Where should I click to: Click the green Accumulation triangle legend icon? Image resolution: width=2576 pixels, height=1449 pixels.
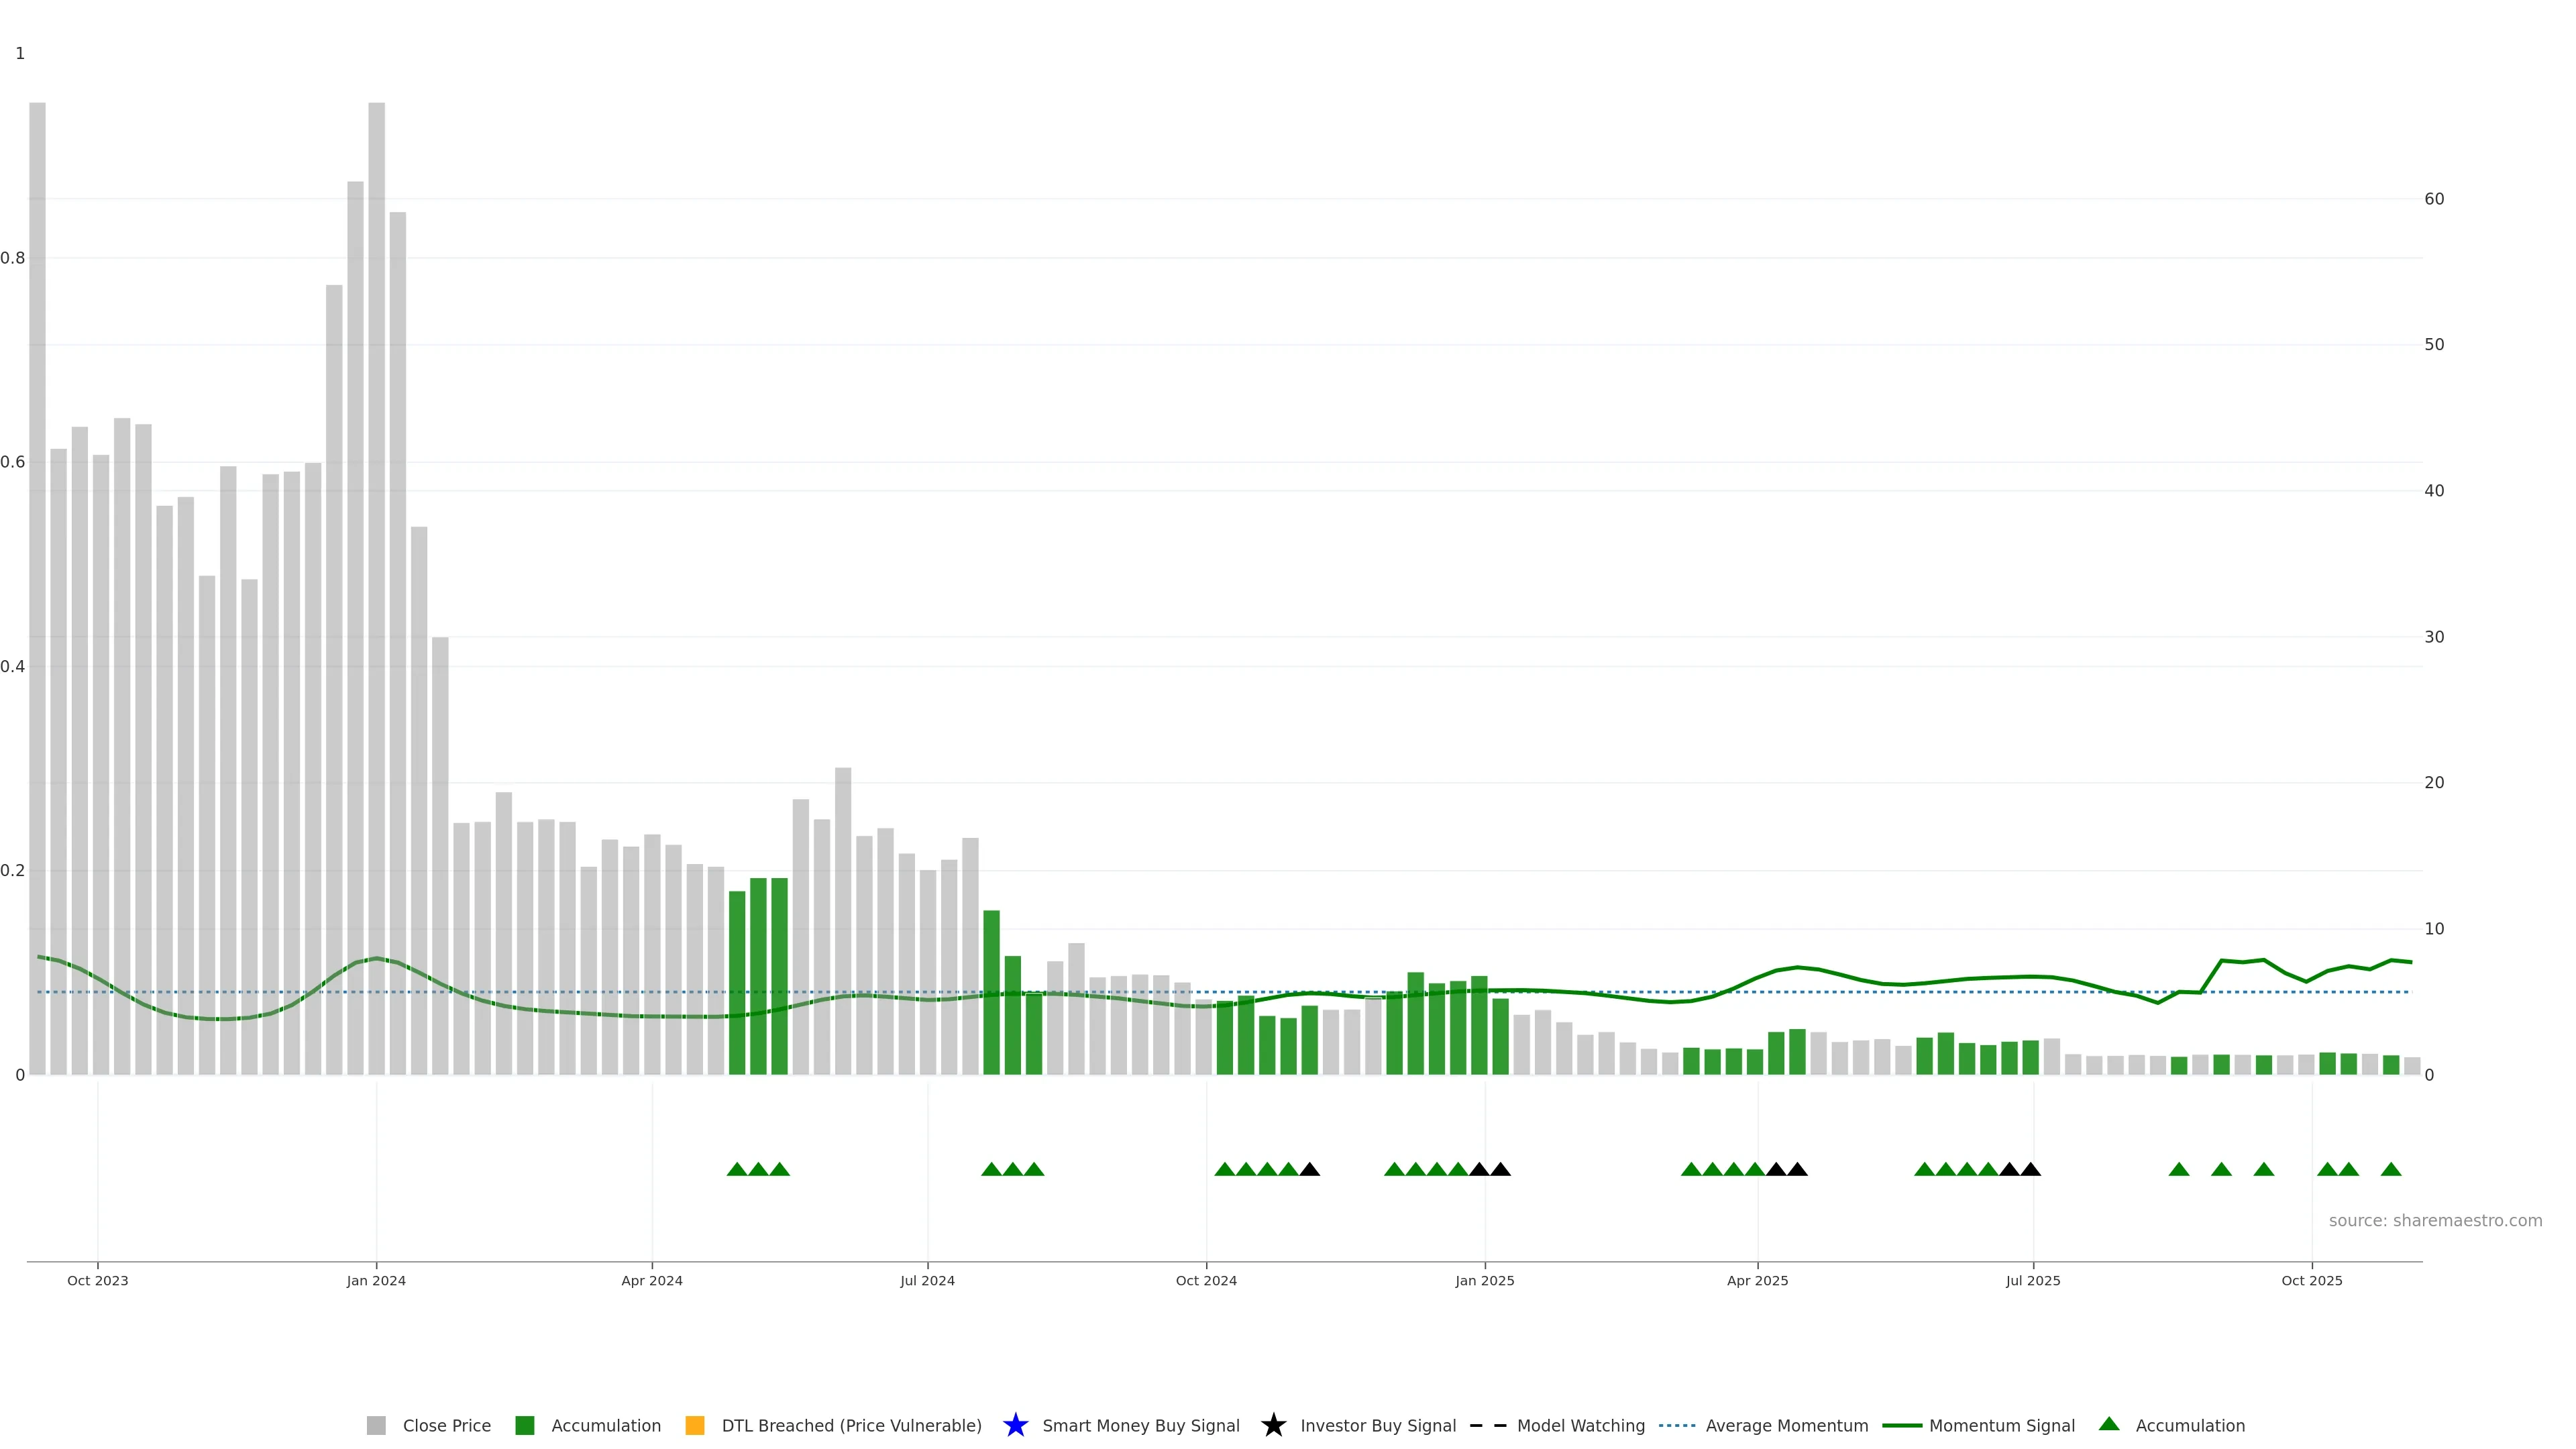click(2109, 1424)
